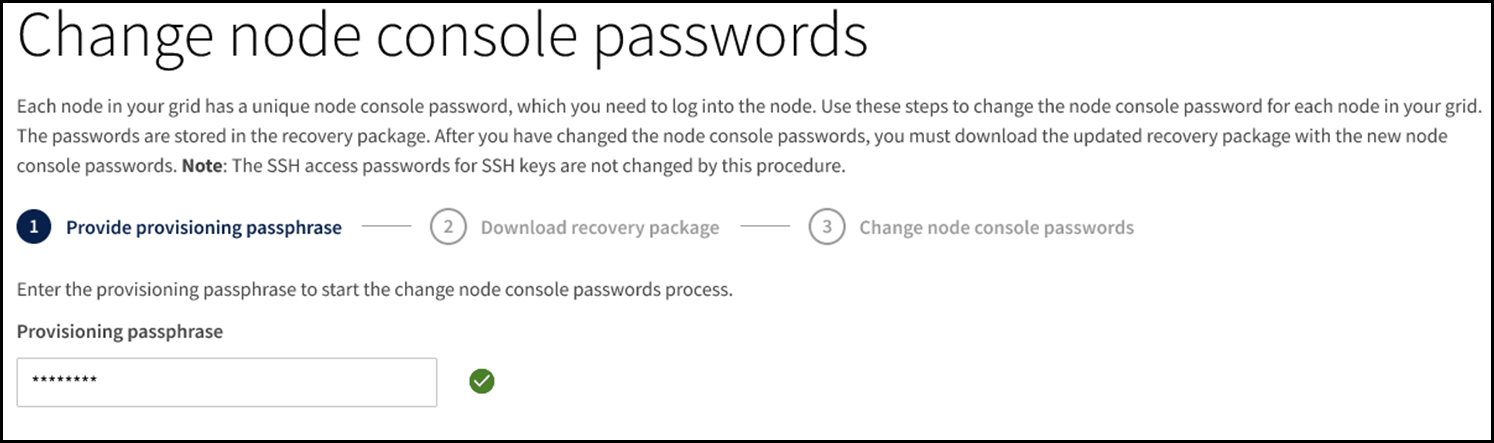Screen dimensions: 1494x443
Task: Click the green checkmark validation icon
Action: click(x=482, y=381)
